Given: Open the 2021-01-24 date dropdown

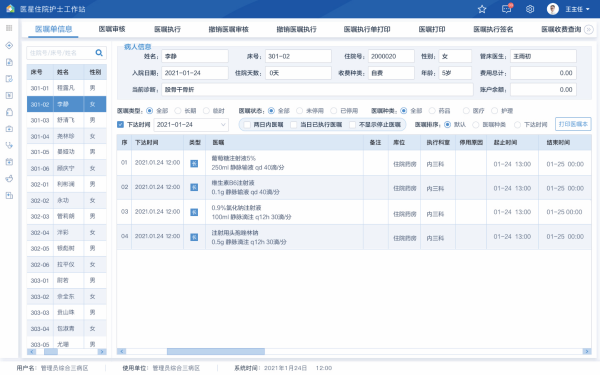Looking at the screenshot, I should [x=191, y=125].
